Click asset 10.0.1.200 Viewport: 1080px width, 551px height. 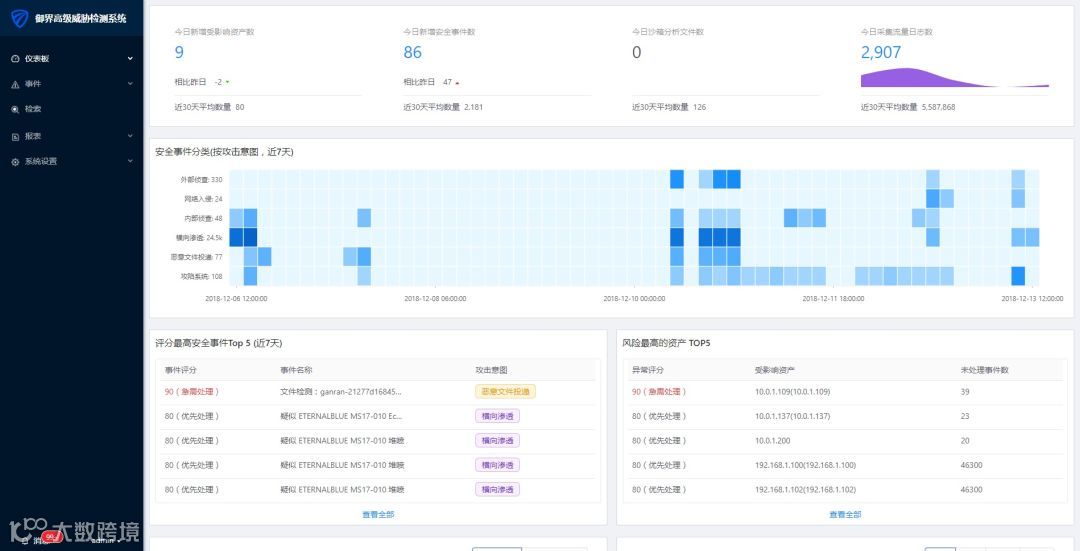pos(773,441)
